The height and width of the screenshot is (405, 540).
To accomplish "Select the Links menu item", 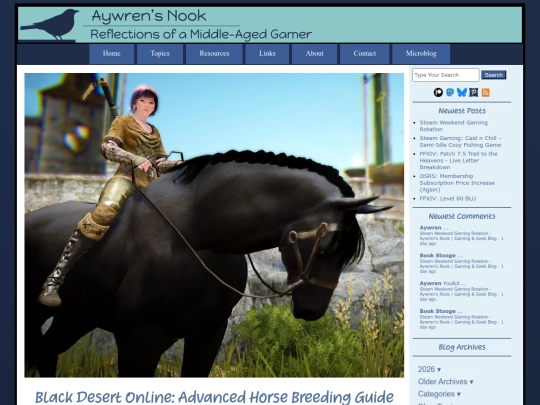I will pos(267,53).
